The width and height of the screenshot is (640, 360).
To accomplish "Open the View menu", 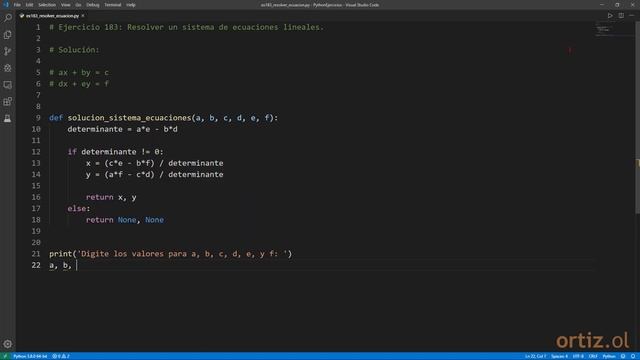I will click(x=65, y=5).
